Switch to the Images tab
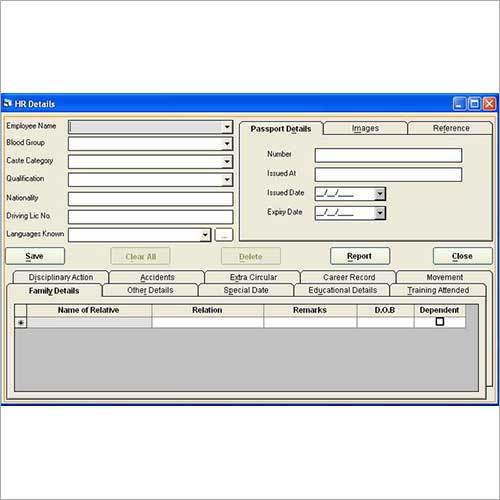Screen dimensions: 500x500 [365, 128]
